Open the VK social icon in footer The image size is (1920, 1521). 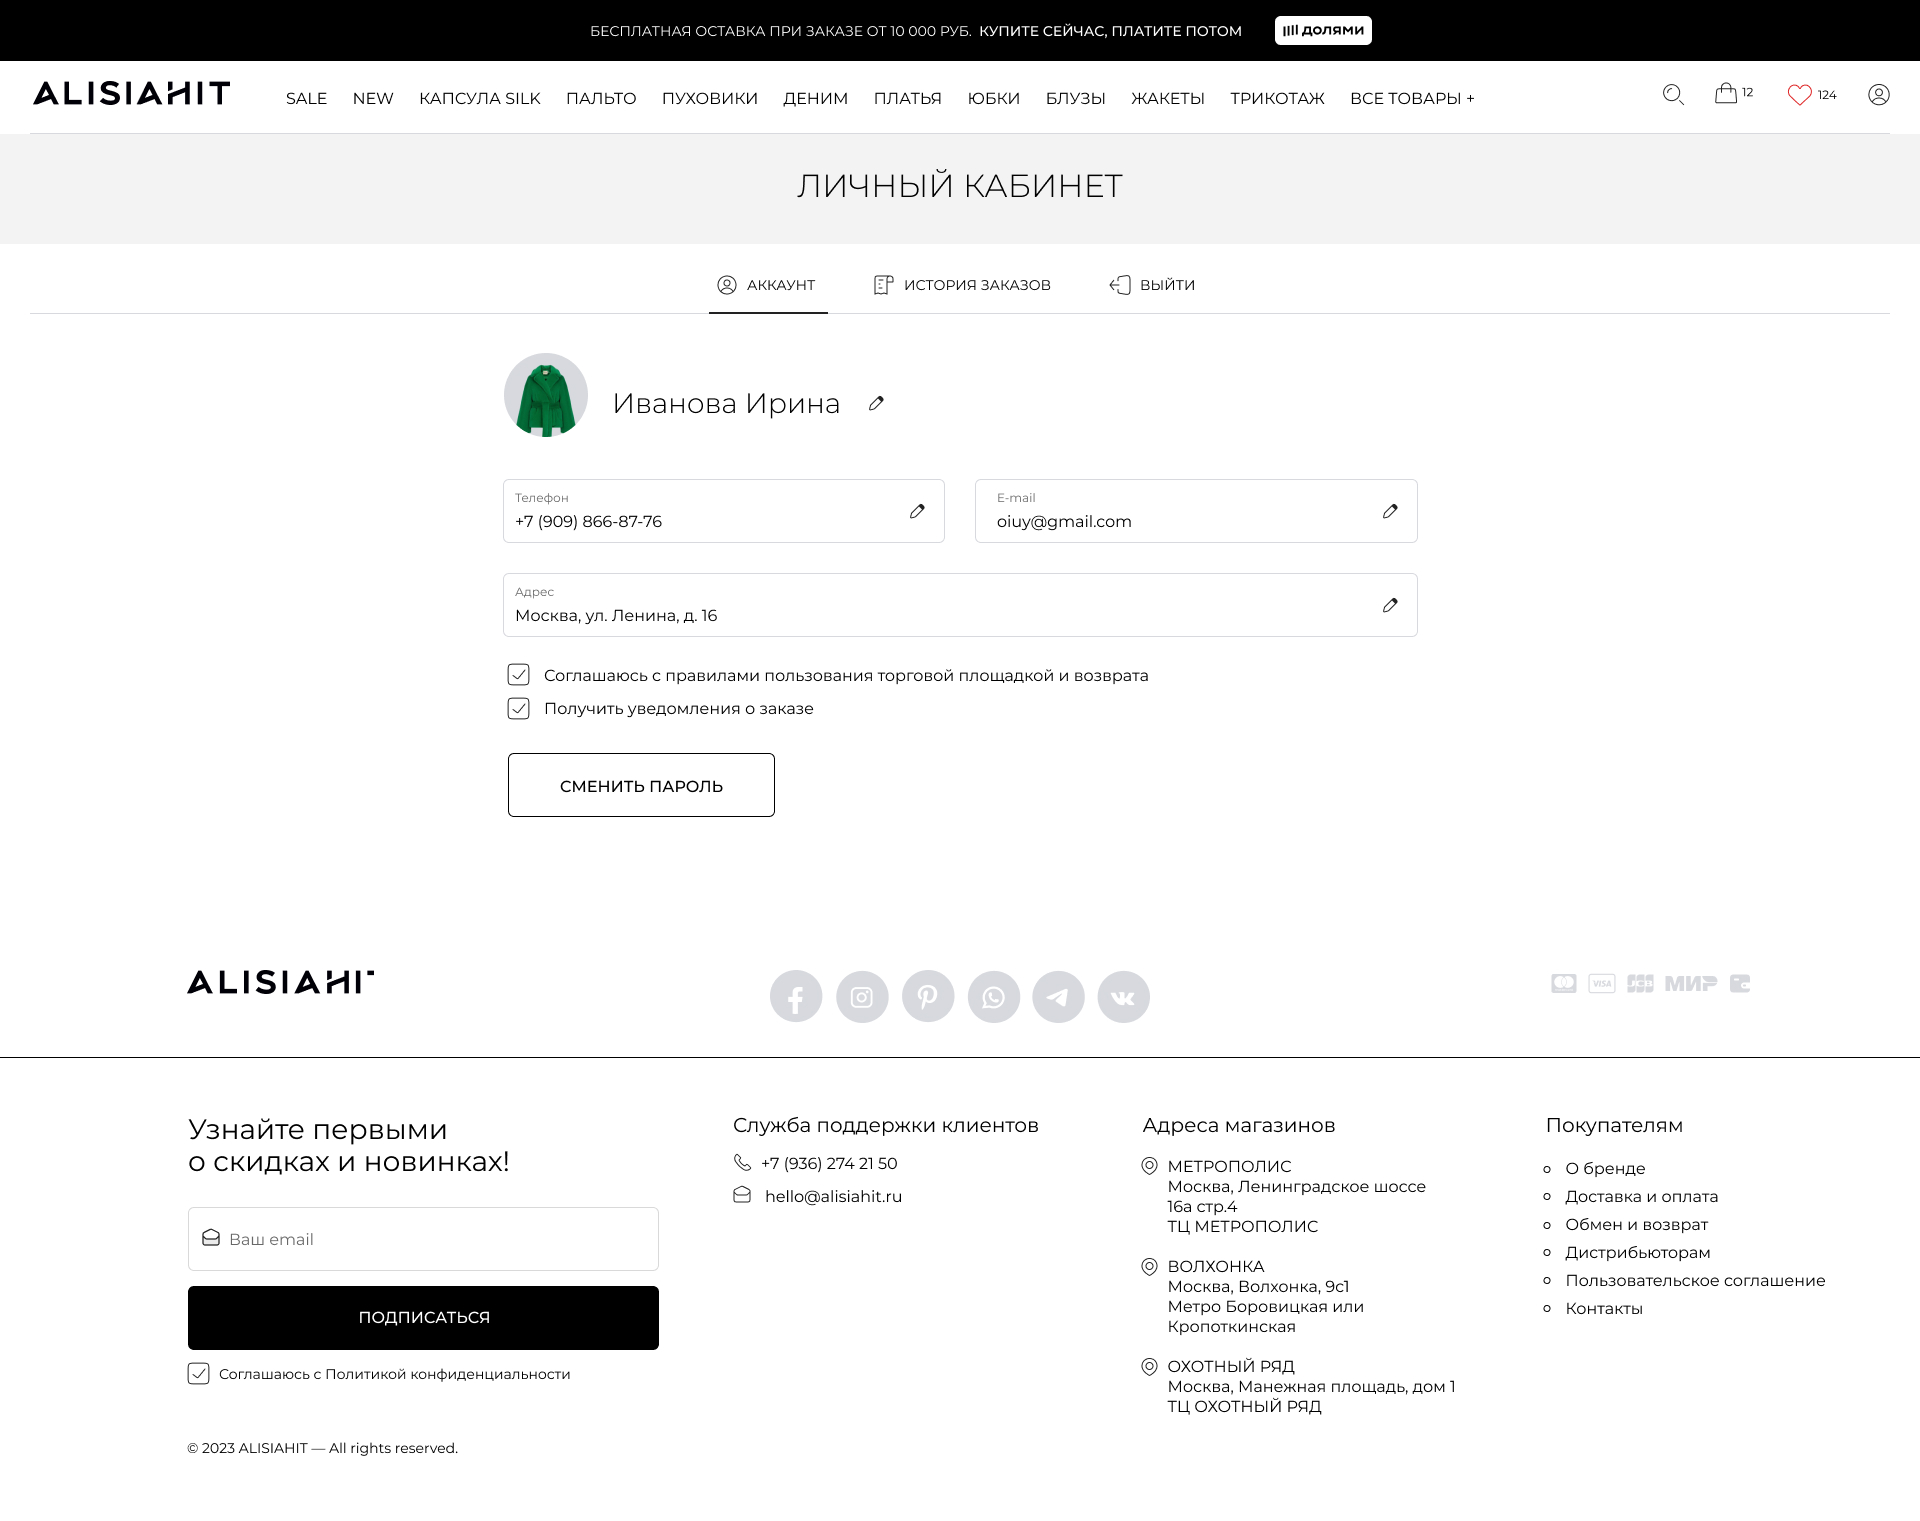click(1123, 997)
